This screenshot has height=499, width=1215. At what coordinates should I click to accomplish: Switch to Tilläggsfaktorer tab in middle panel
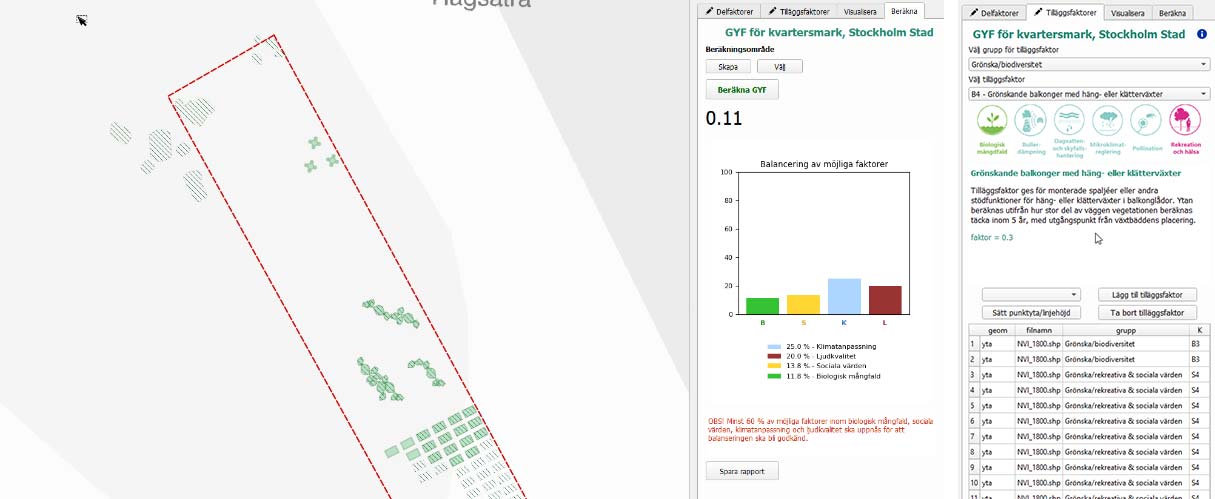[x=797, y=12]
